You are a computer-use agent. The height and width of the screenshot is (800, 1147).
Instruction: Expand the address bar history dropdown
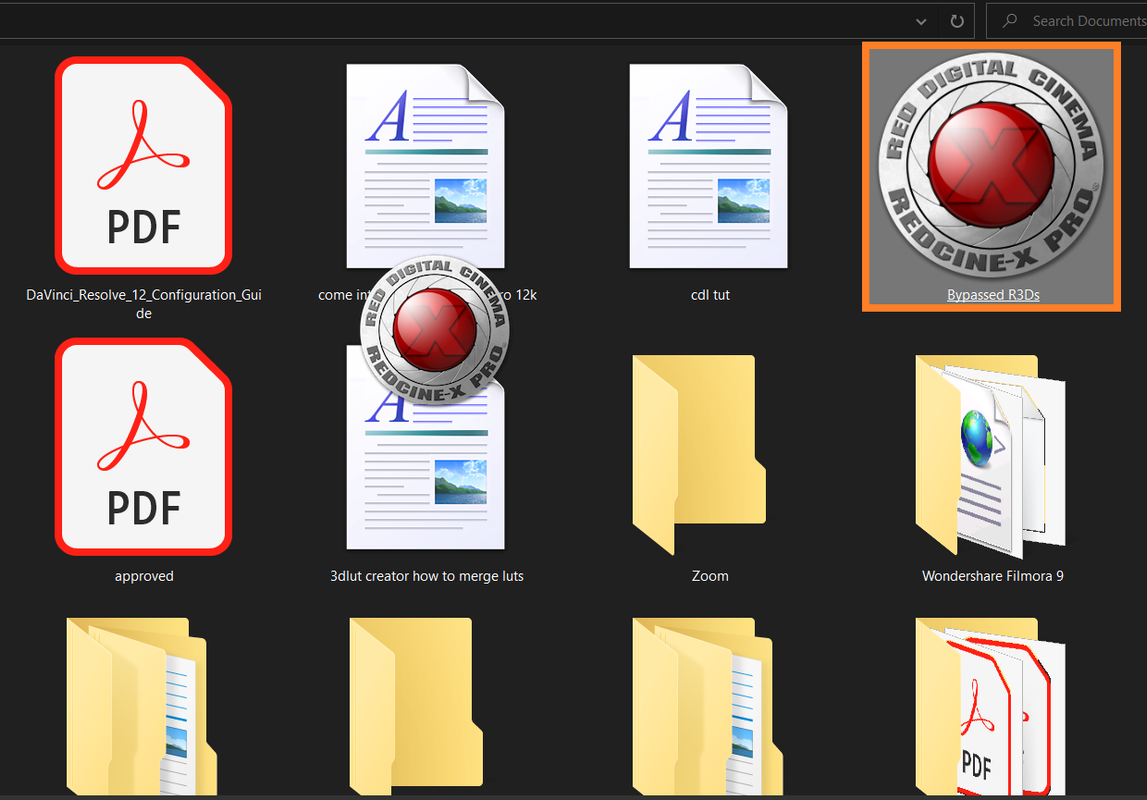921,21
